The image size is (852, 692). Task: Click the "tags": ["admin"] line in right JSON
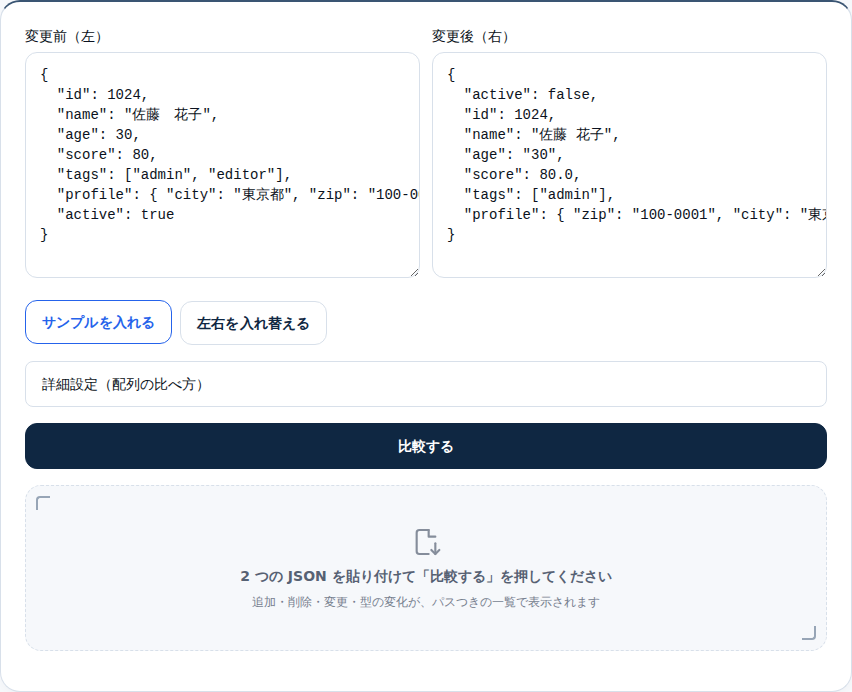coord(539,194)
